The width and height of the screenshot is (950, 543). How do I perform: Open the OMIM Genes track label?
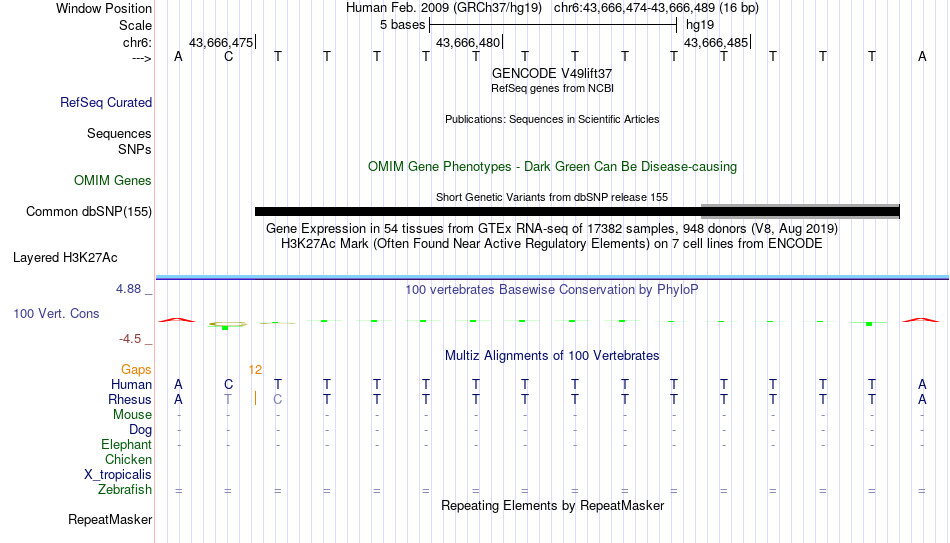coord(112,181)
